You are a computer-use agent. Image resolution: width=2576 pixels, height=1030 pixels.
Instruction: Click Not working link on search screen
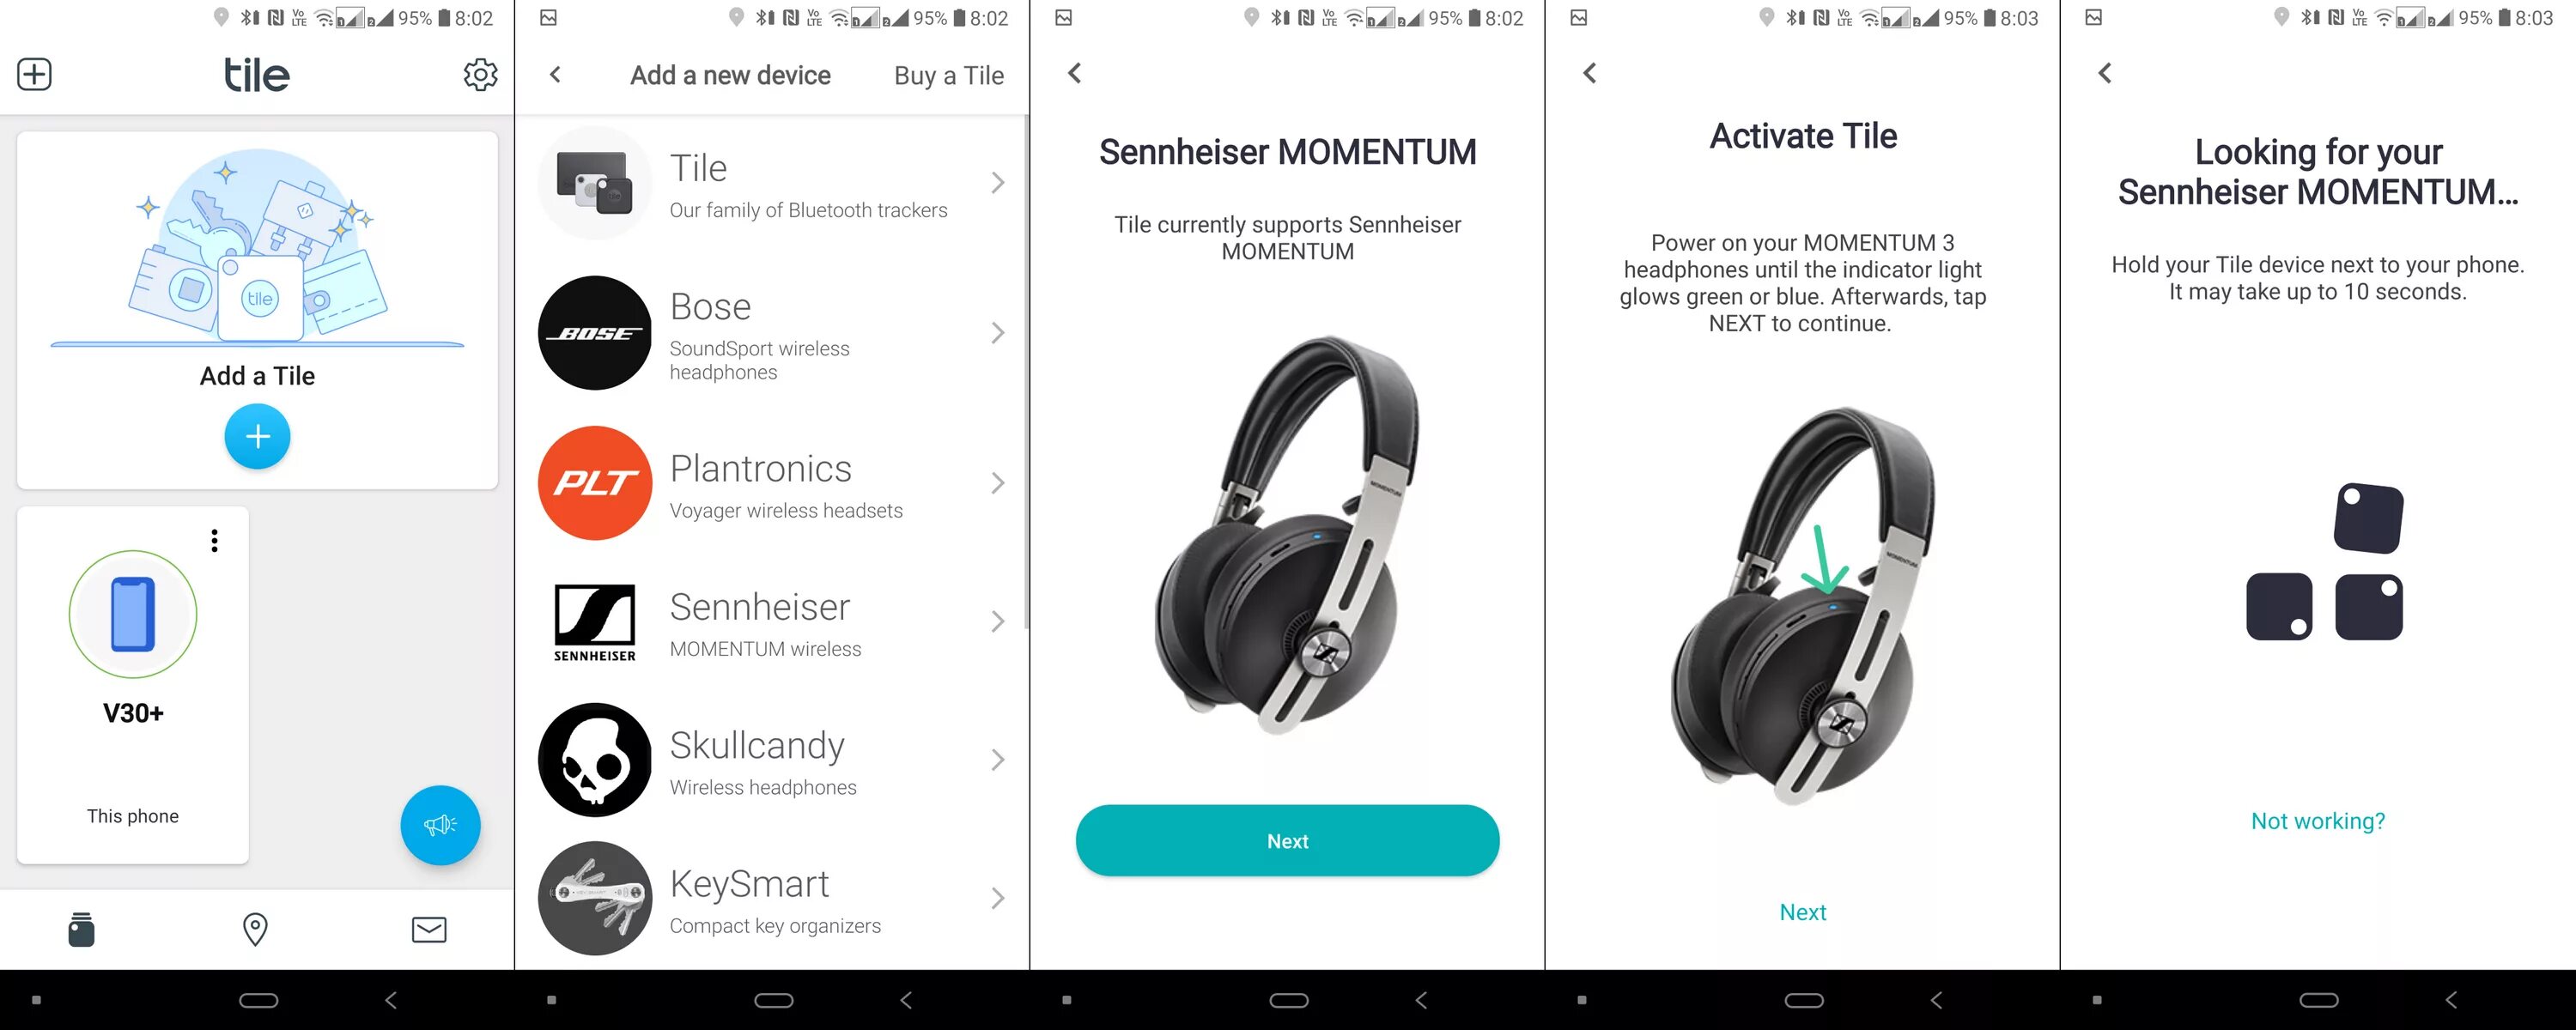point(2315,818)
